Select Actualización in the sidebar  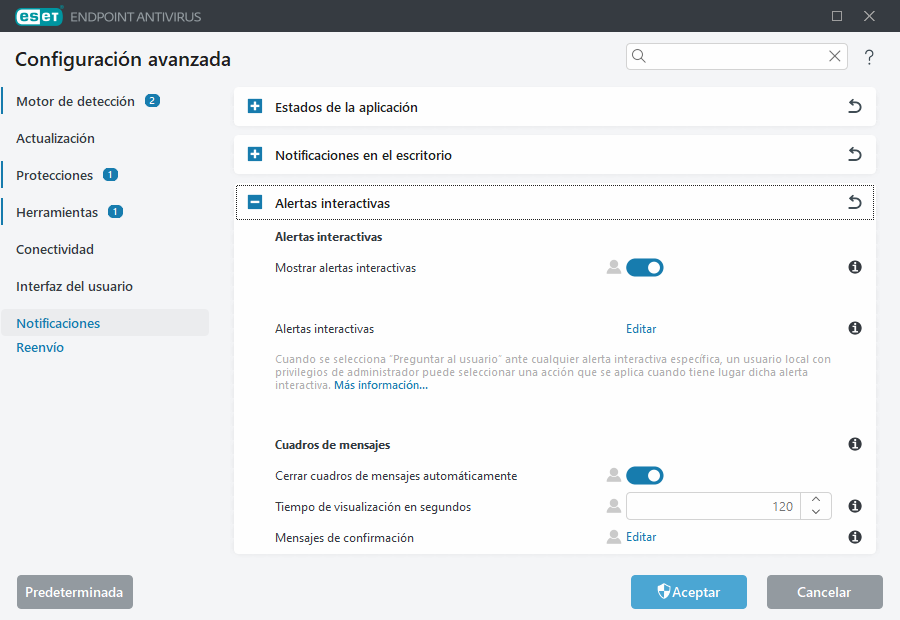(x=57, y=138)
